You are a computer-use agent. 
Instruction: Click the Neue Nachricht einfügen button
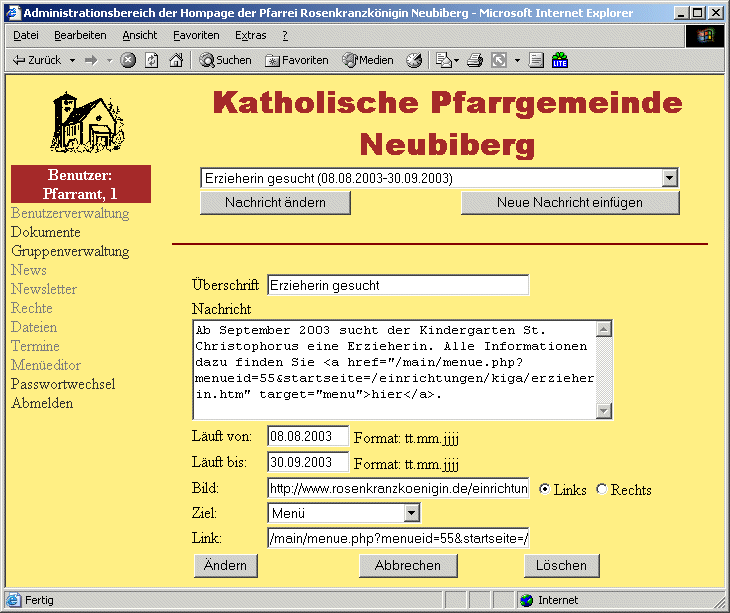(570, 202)
